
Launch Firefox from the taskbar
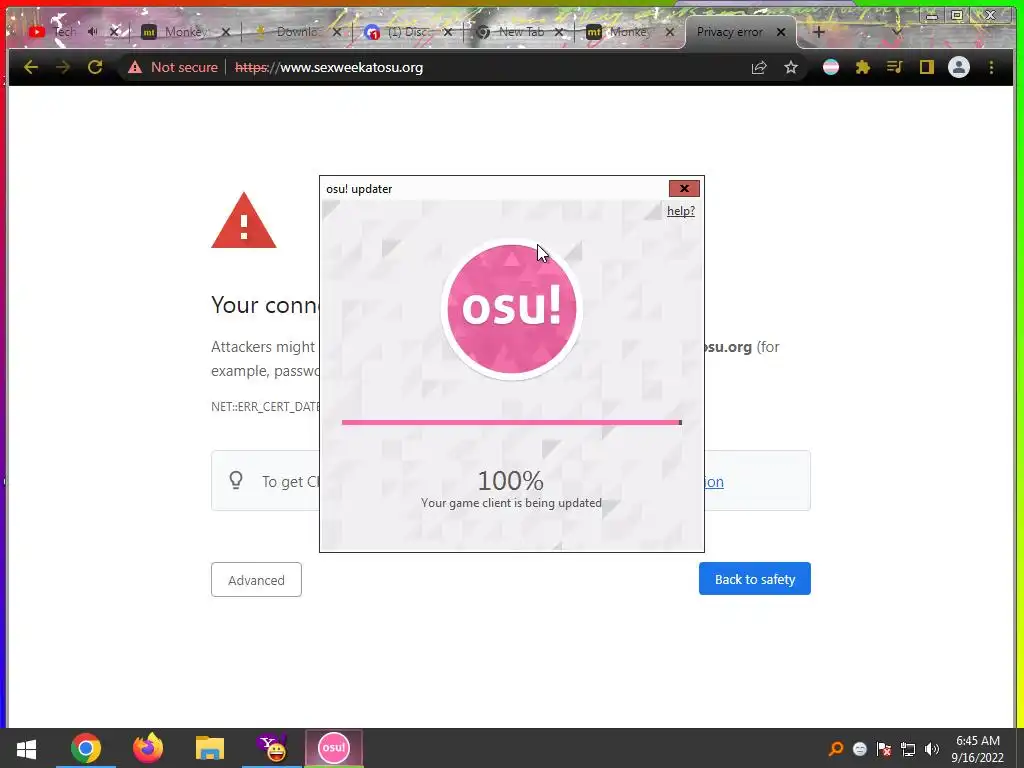pyautogui.click(x=148, y=748)
